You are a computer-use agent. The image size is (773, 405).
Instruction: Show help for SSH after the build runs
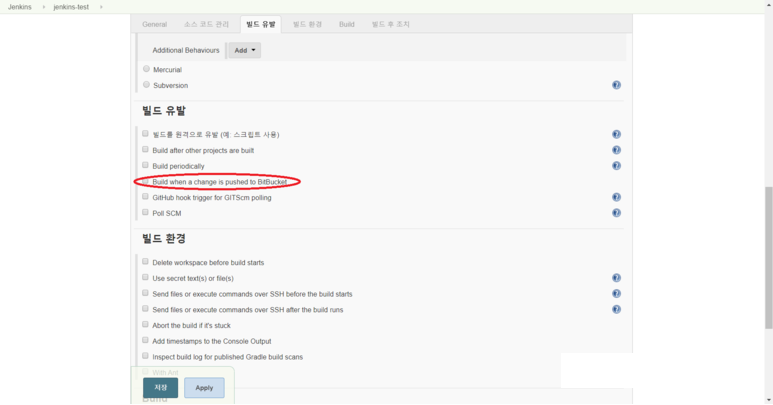tap(616, 310)
